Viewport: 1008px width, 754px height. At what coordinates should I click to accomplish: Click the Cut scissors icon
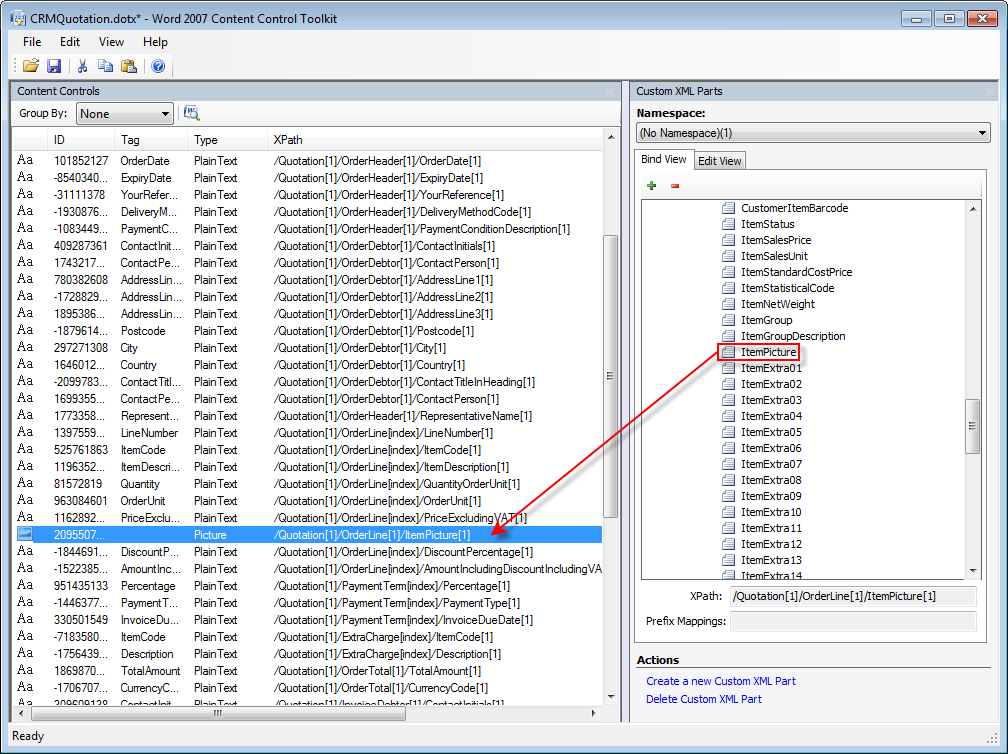click(x=82, y=66)
